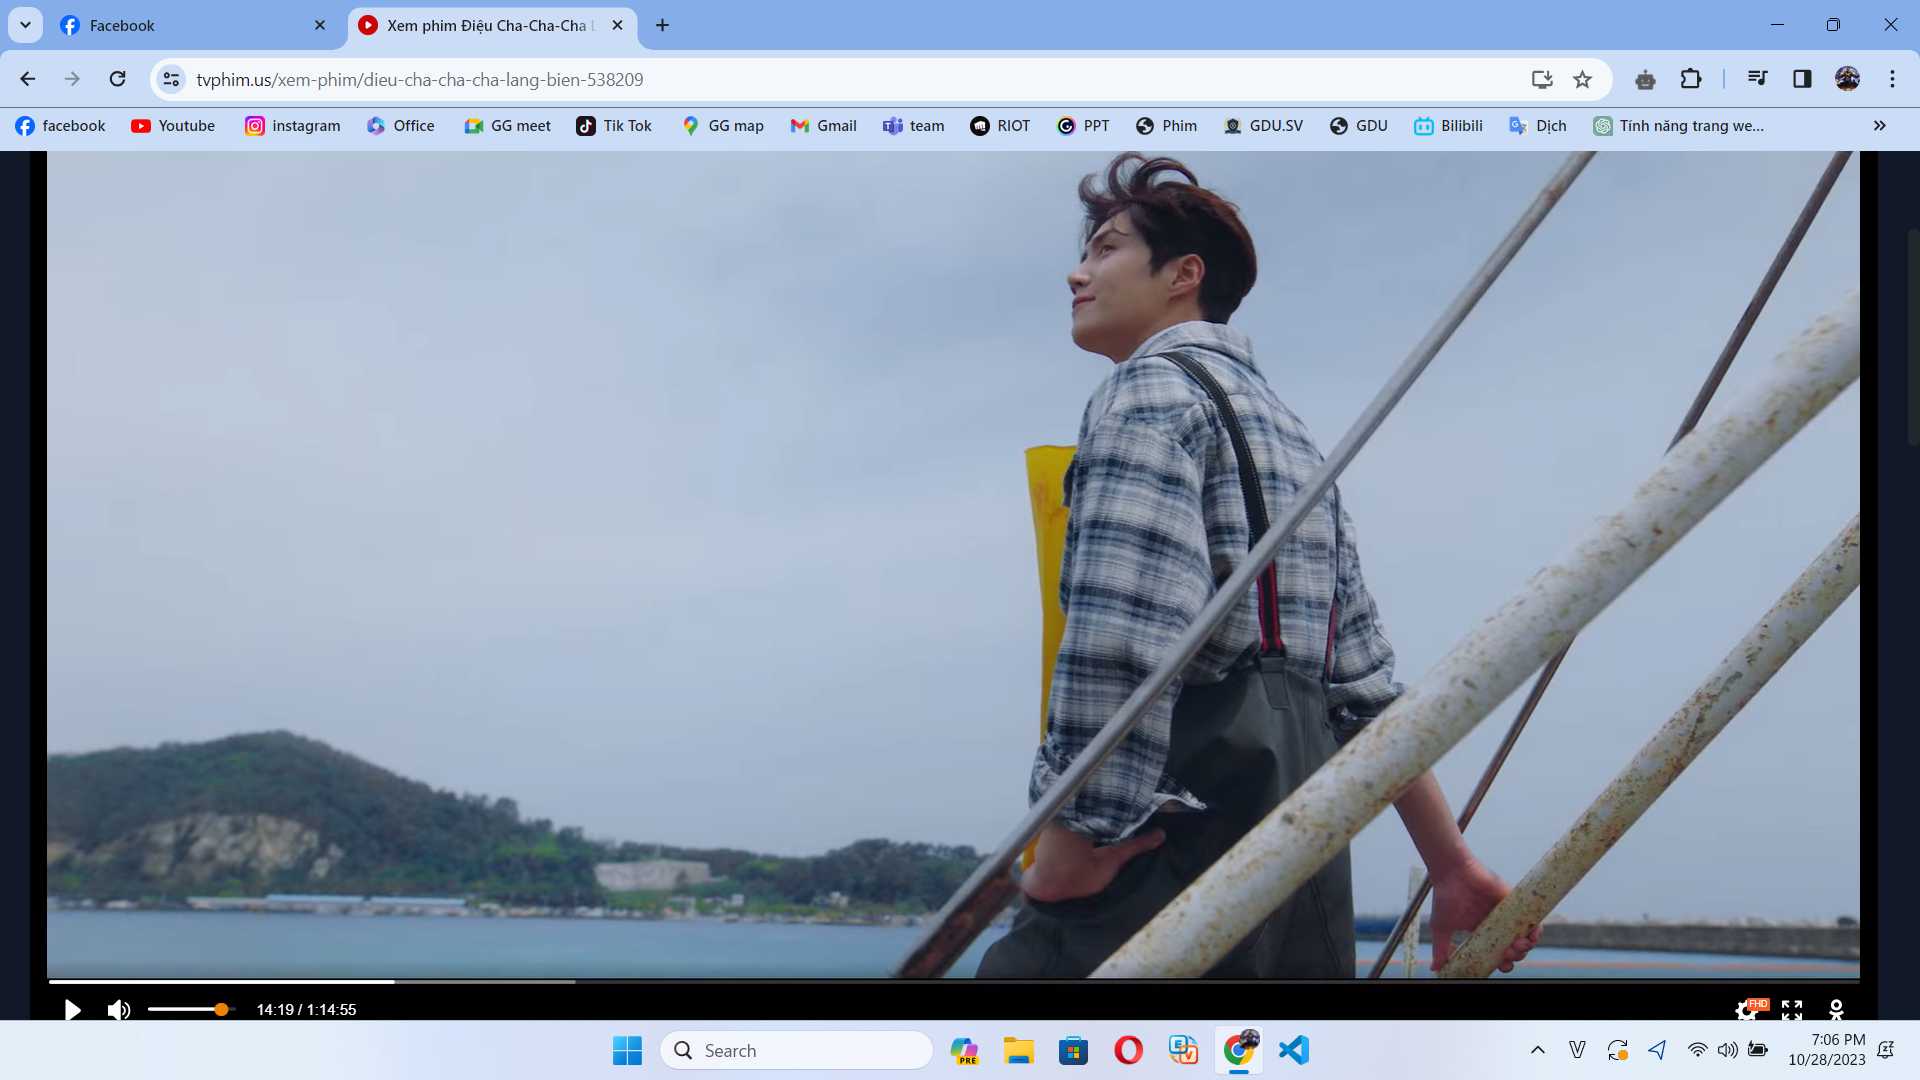Open the Gmail bookmark
The height and width of the screenshot is (1080, 1920).
(824, 126)
